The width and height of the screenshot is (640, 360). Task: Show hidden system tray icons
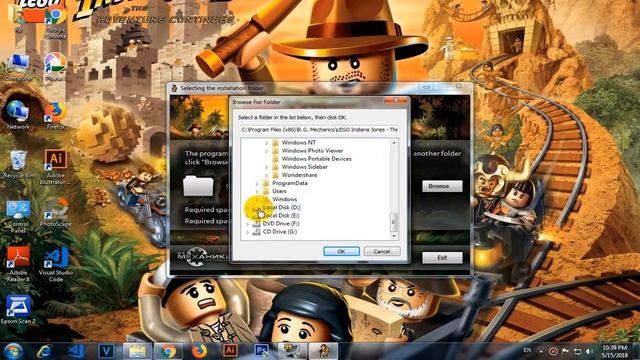point(541,351)
